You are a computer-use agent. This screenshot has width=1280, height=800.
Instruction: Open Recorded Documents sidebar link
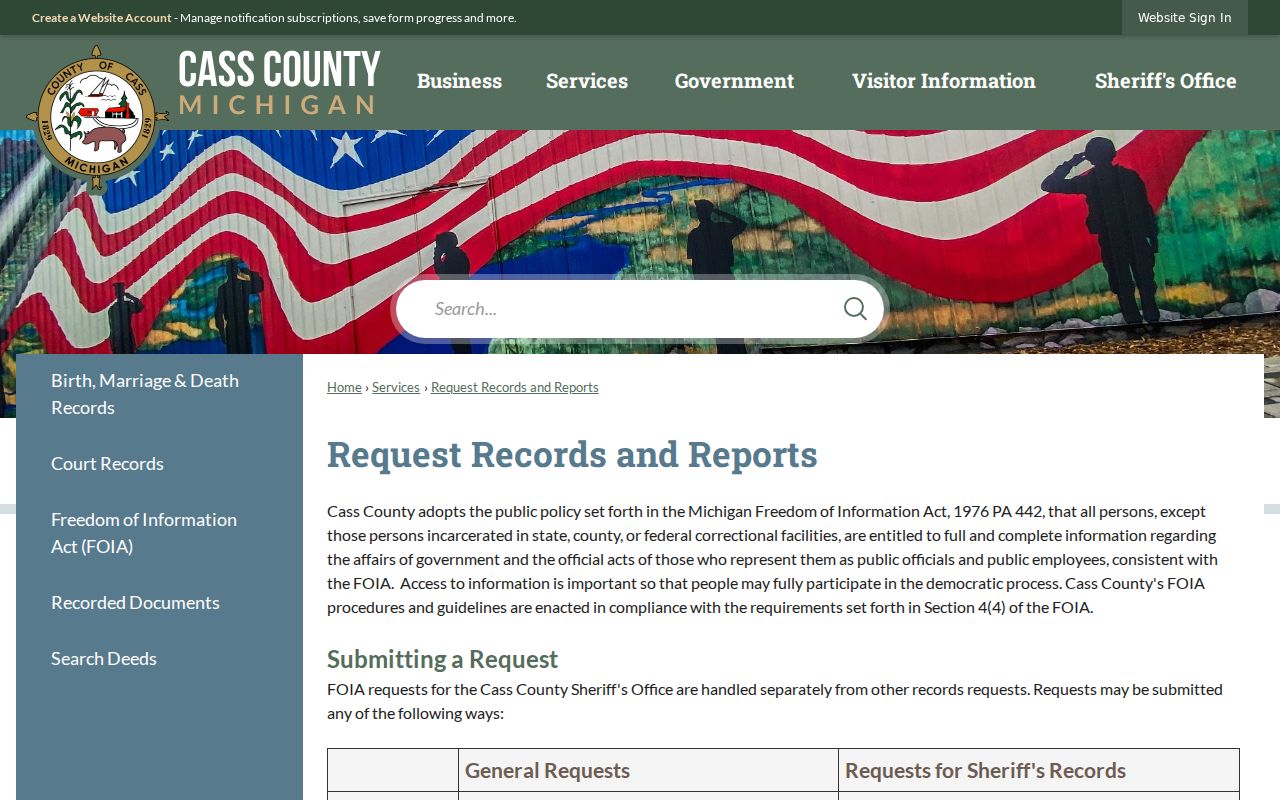(159, 602)
